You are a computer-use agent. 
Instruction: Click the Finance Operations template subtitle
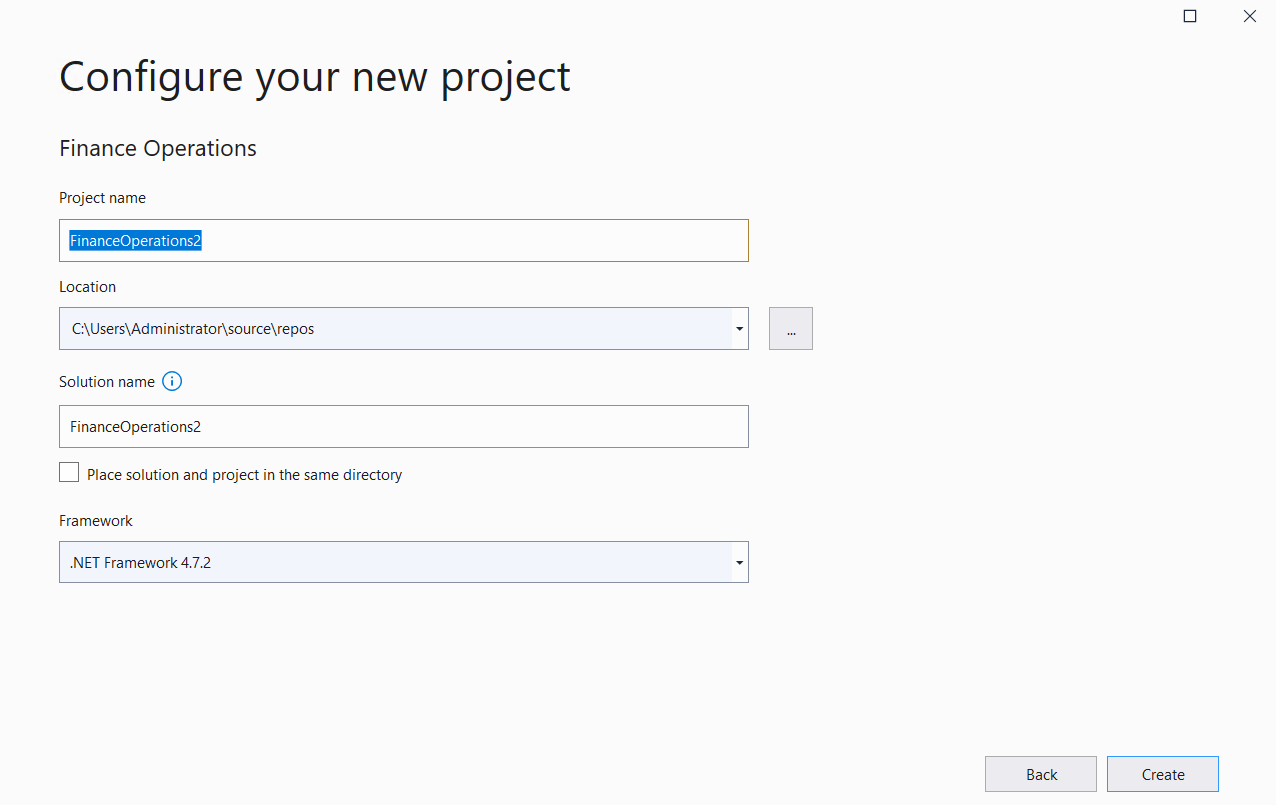pos(158,149)
